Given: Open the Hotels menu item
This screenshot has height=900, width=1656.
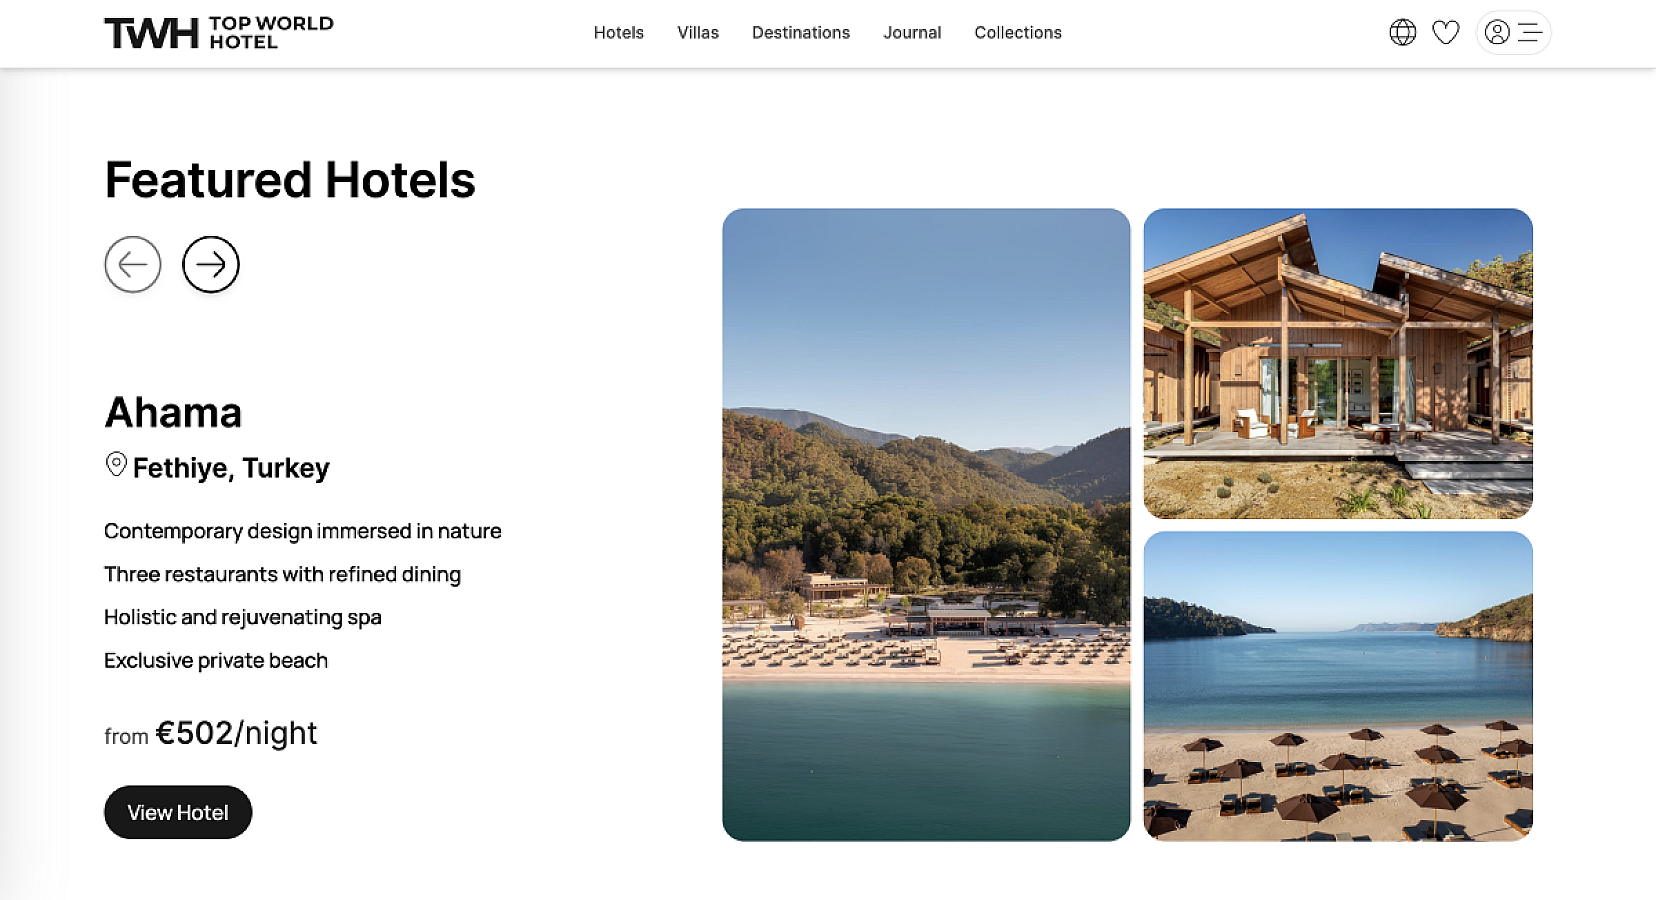Looking at the screenshot, I should tap(619, 33).
